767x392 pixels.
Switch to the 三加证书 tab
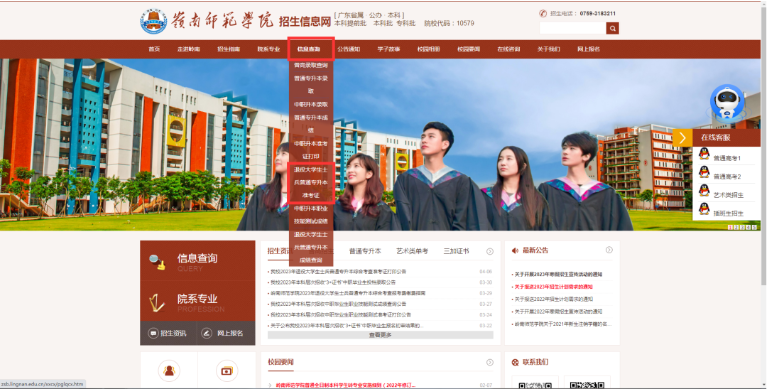[456, 251]
